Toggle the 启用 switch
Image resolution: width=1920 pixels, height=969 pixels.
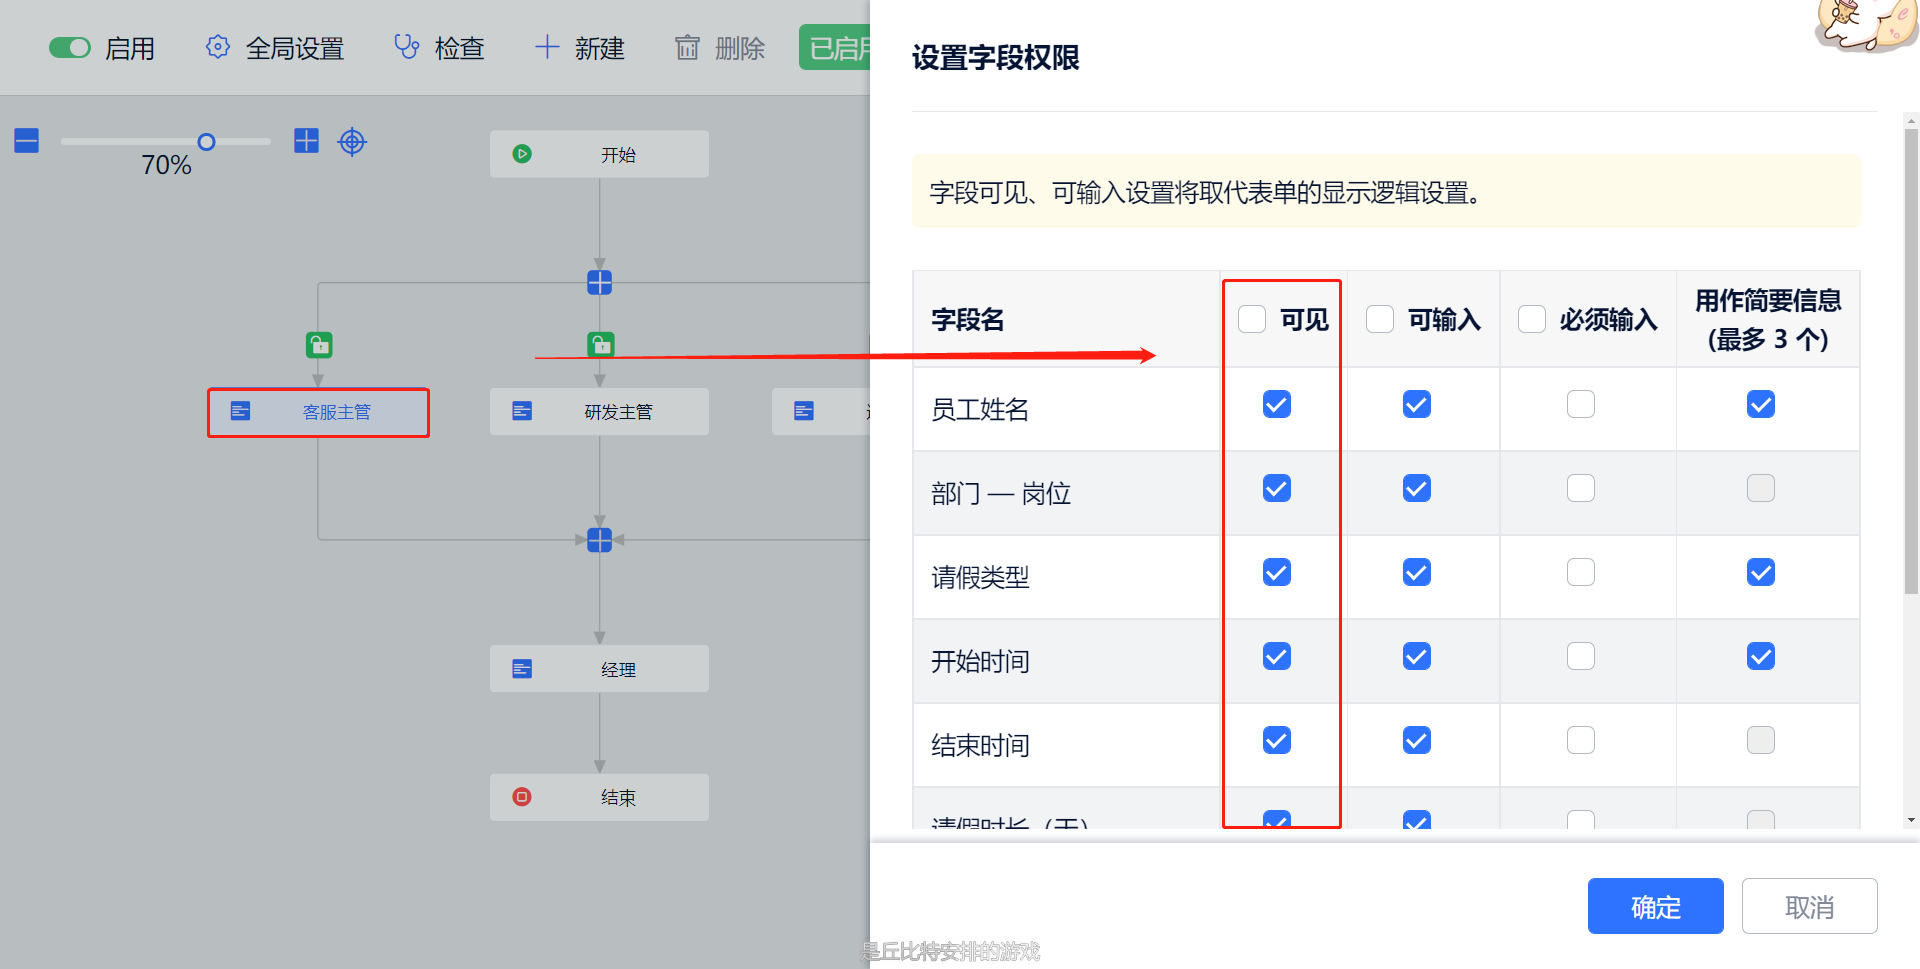[70, 48]
